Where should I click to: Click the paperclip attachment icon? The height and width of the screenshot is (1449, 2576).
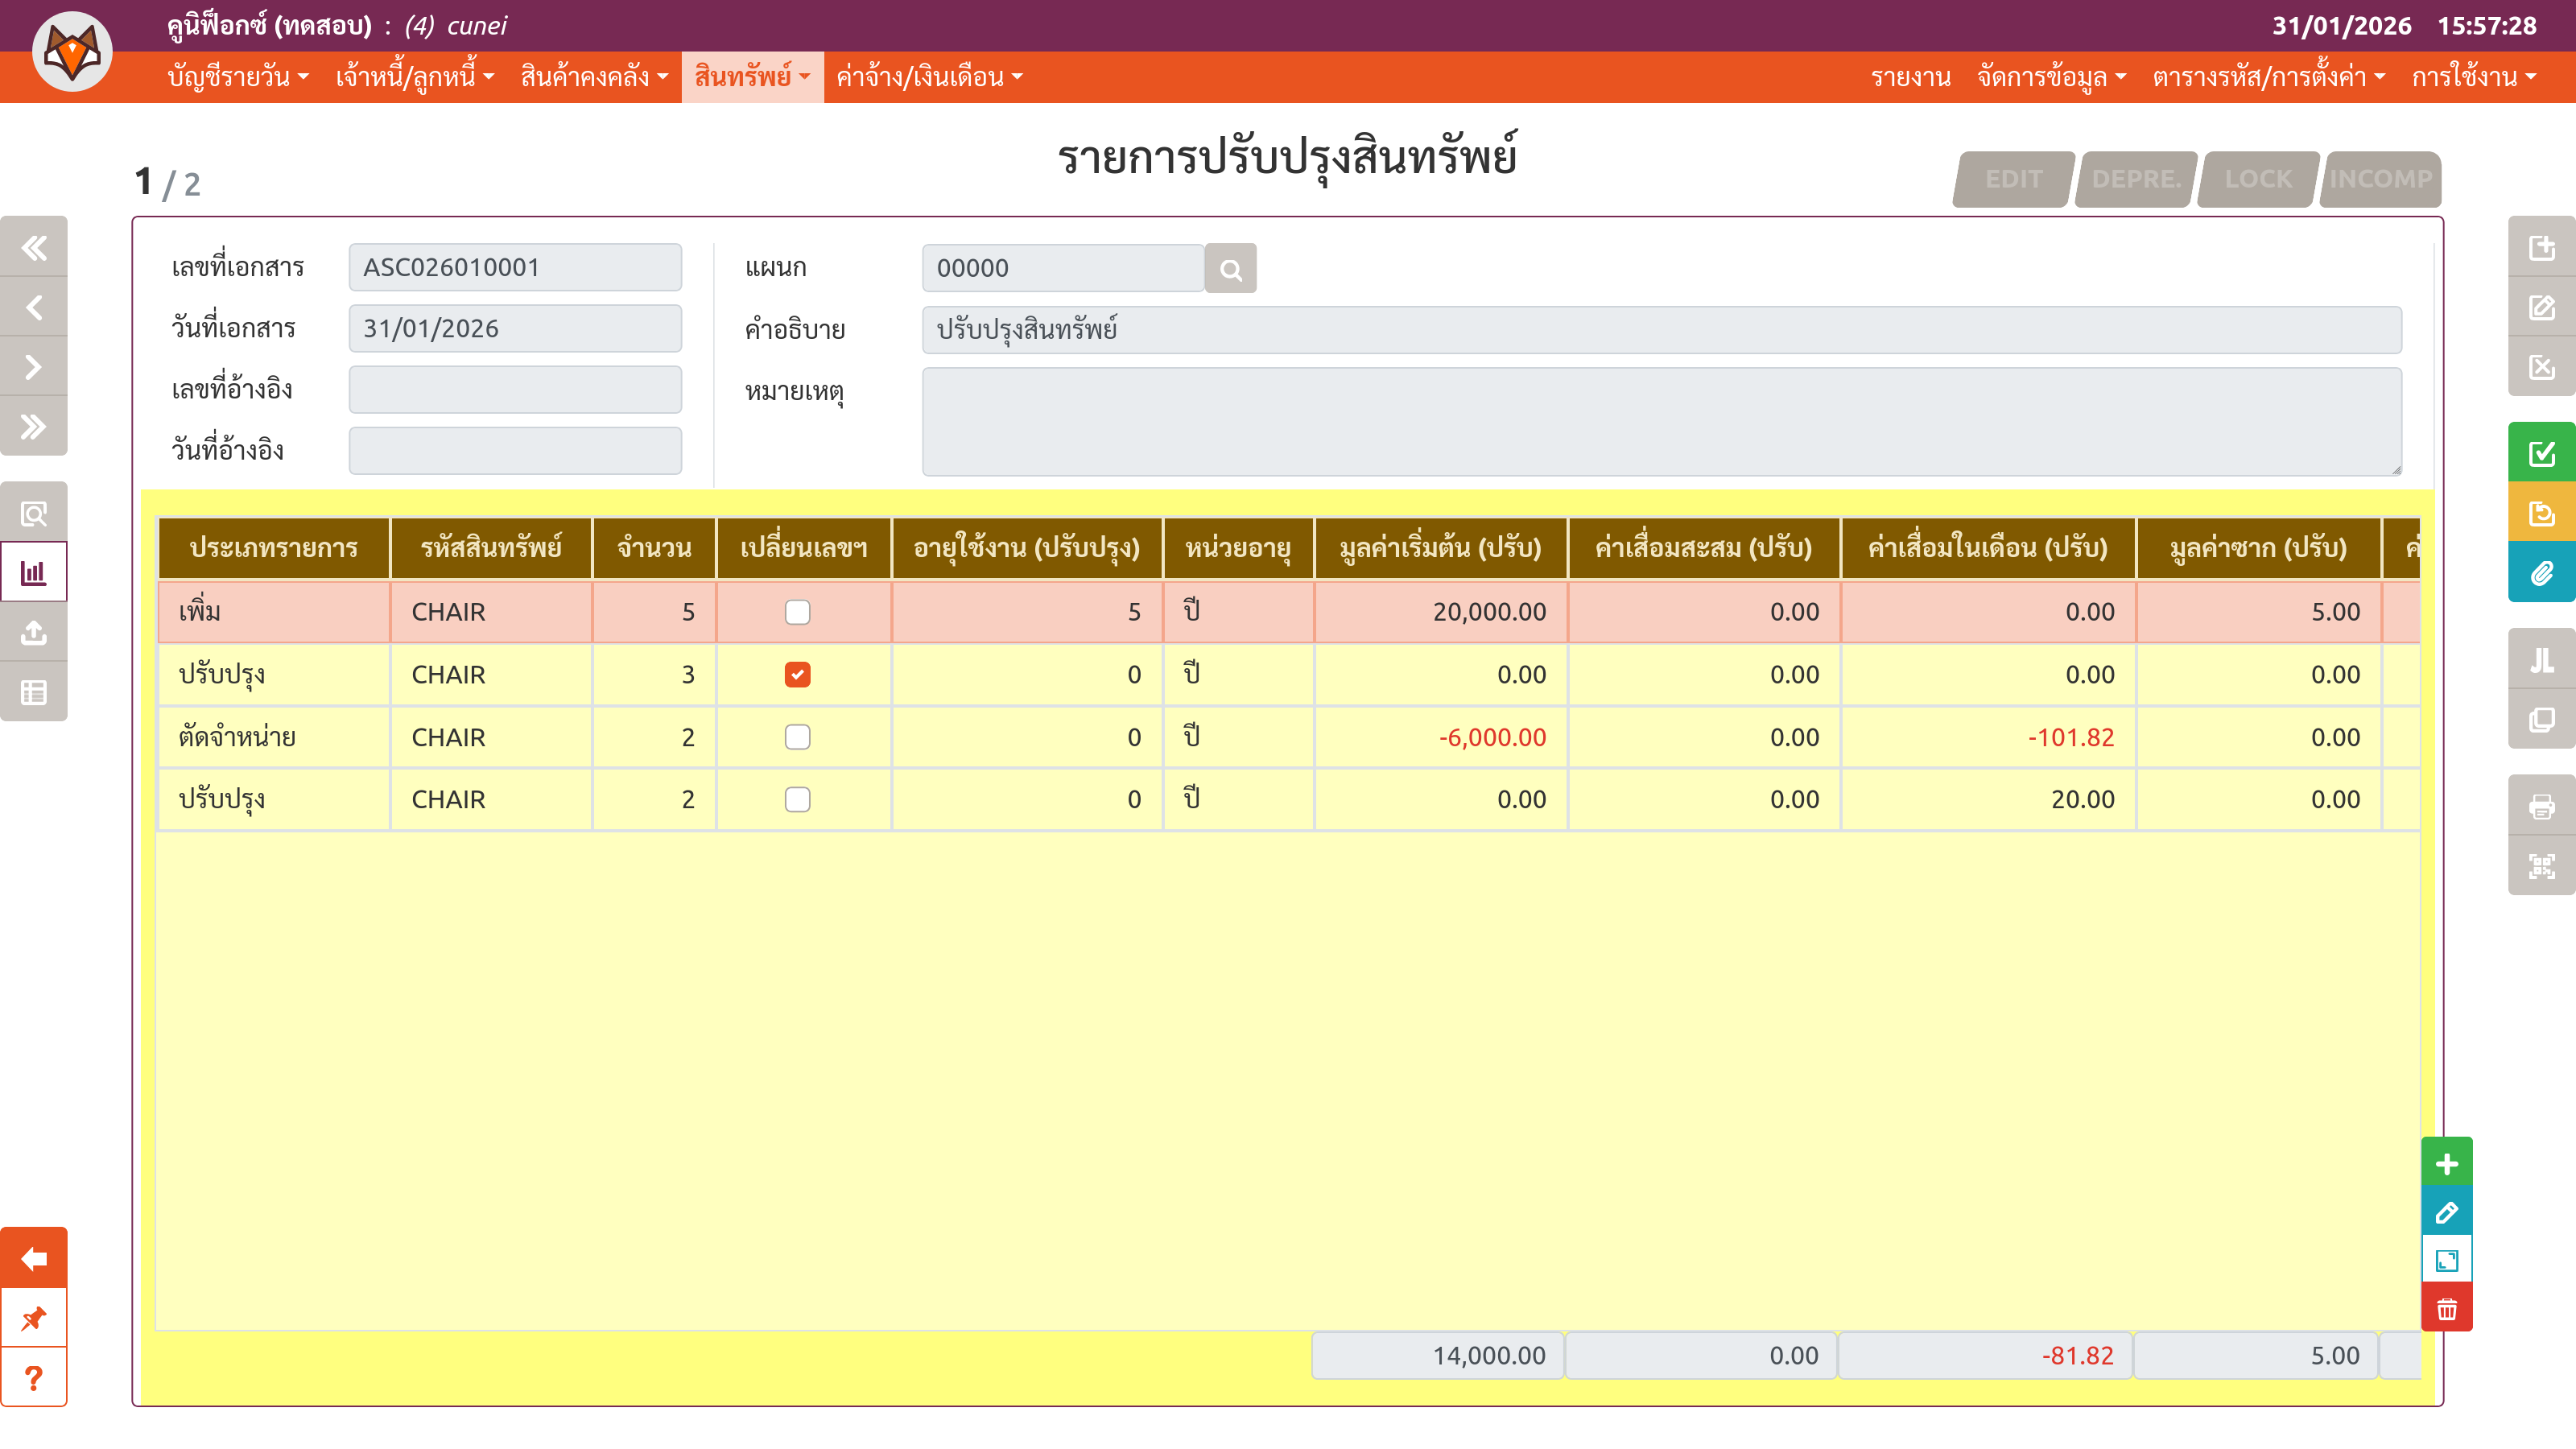[2541, 574]
